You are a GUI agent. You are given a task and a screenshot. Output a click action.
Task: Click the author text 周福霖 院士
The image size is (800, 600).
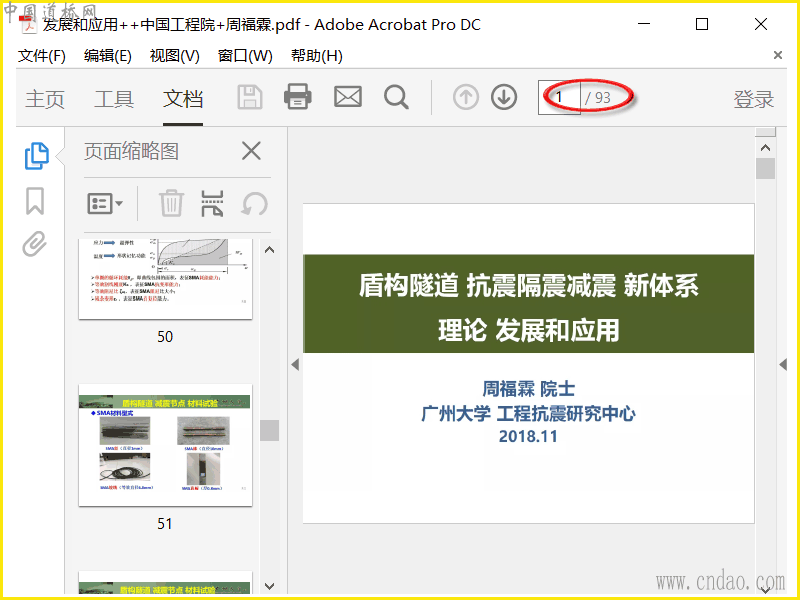pyautogui.click(x=529, y=389)
